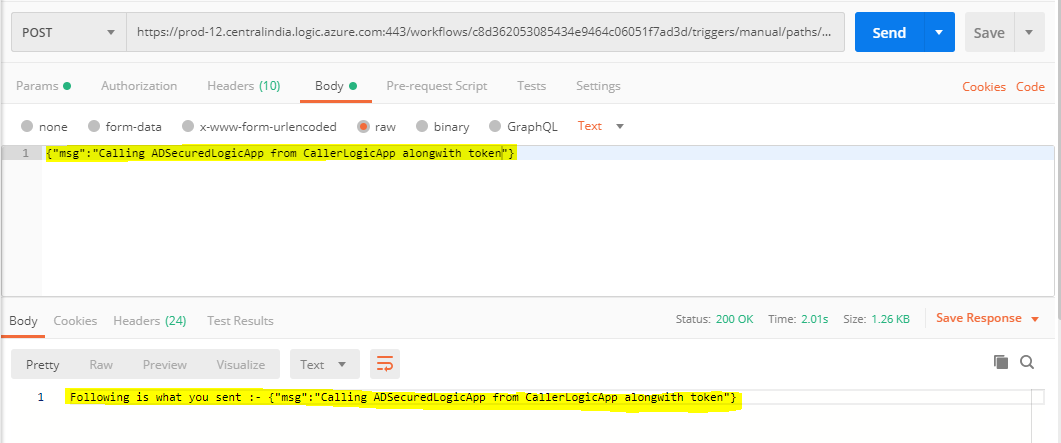Screen dimensions: 1061x443
Task: Choose the binary body radio button
Action: tap(422, 126)
